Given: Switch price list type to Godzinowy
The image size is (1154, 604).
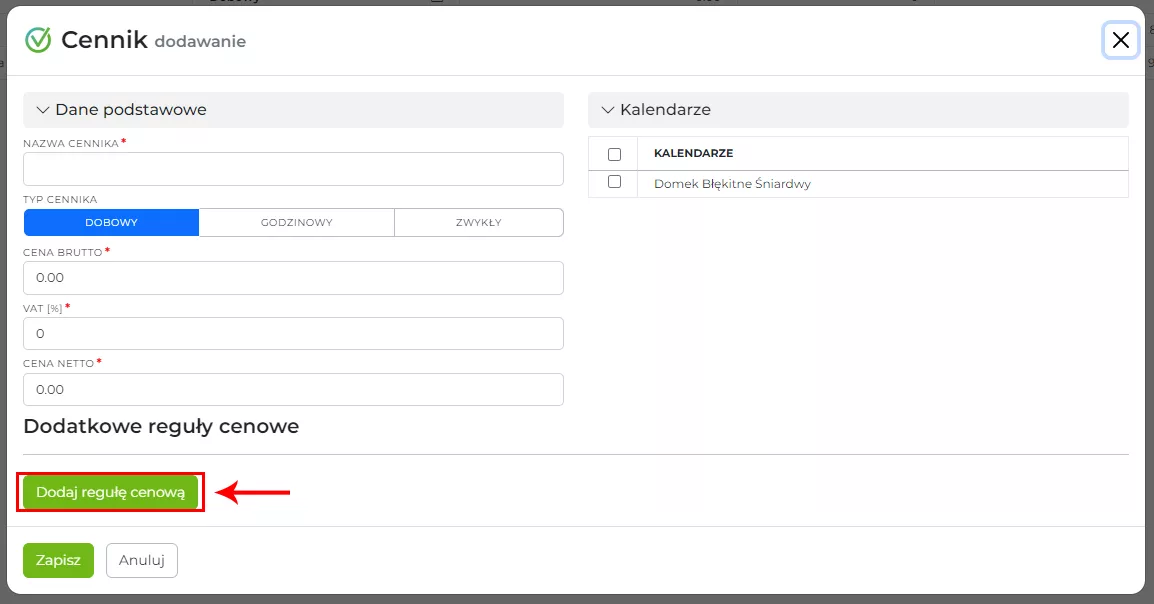Looking at the screenshot, I should tap(296, 223).
